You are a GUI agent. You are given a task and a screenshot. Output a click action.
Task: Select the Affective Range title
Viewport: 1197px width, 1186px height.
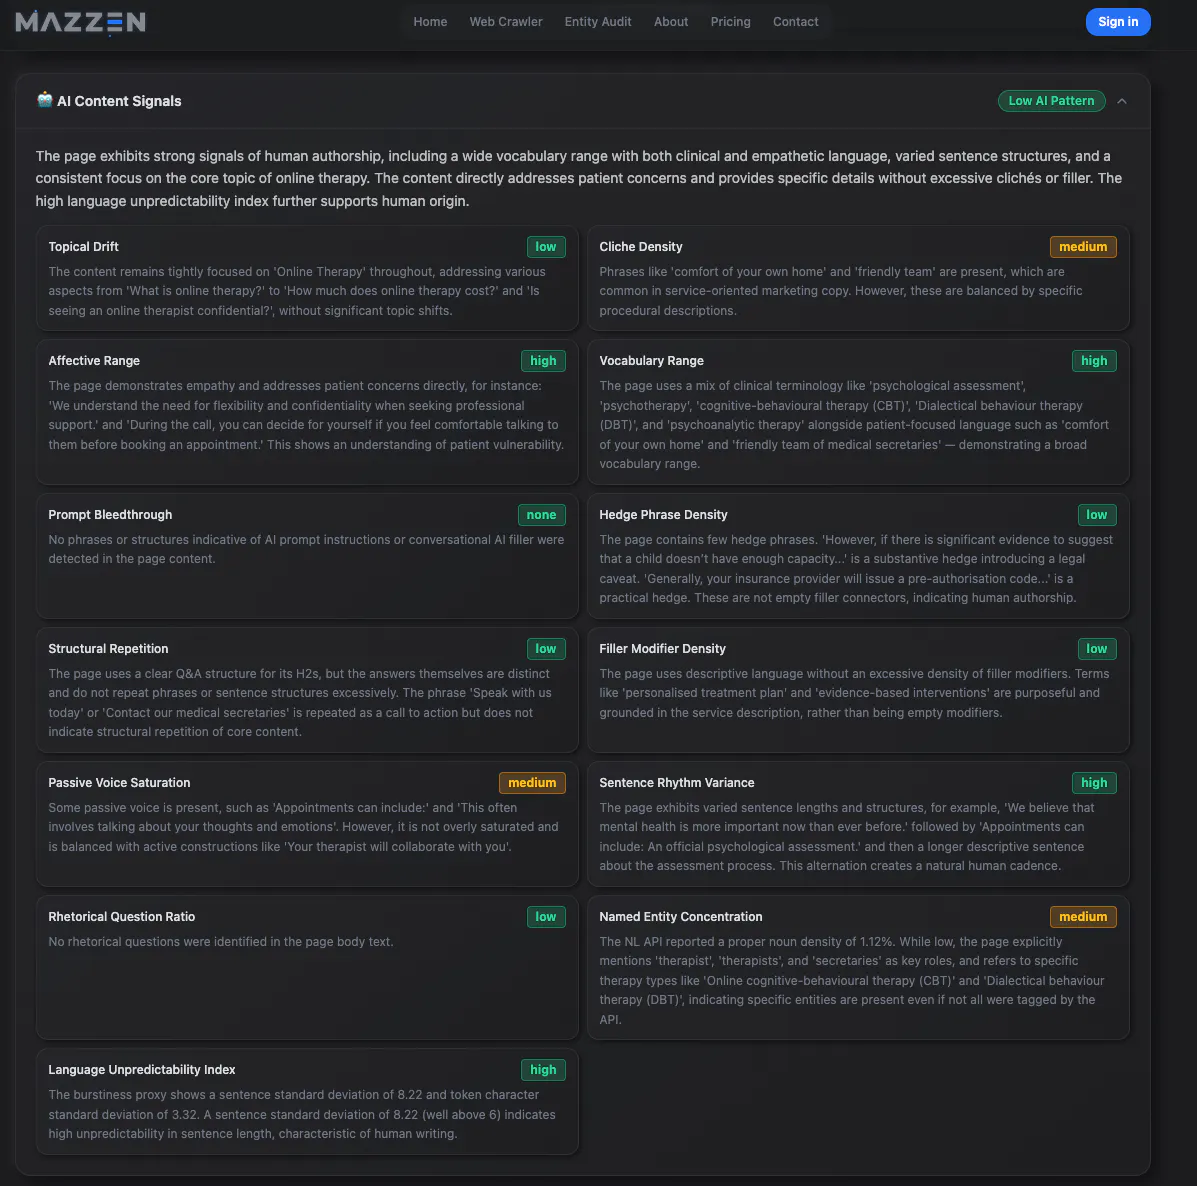pos(94,360)
